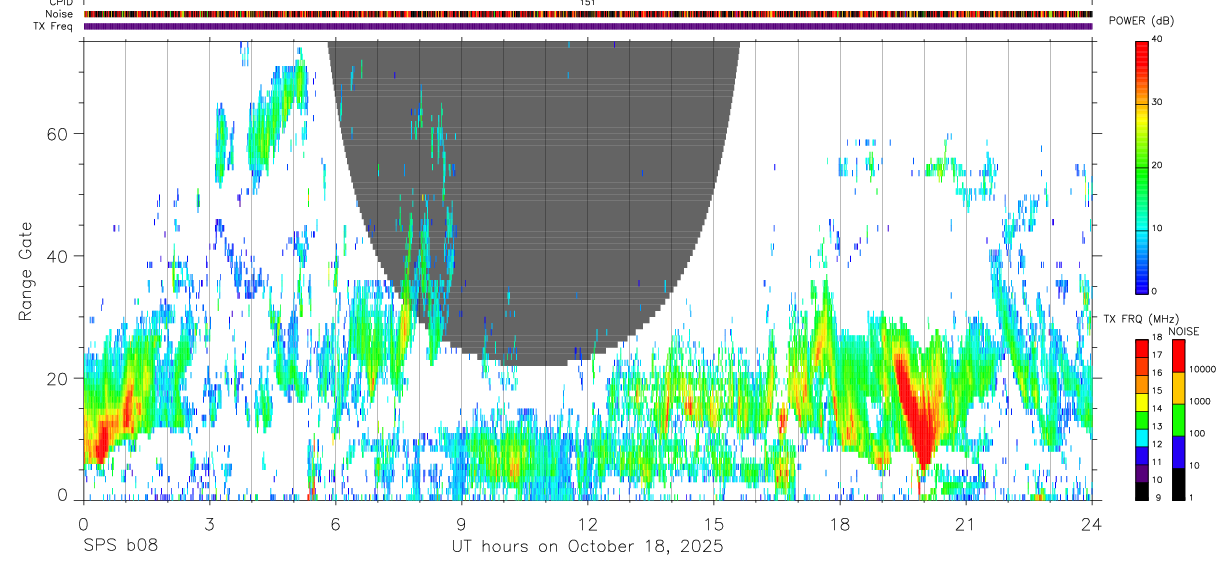Click the 100 label on noise scale
Image resolution: width=1228 pixels, height=567 pixels.
[x=1195, y=433]
